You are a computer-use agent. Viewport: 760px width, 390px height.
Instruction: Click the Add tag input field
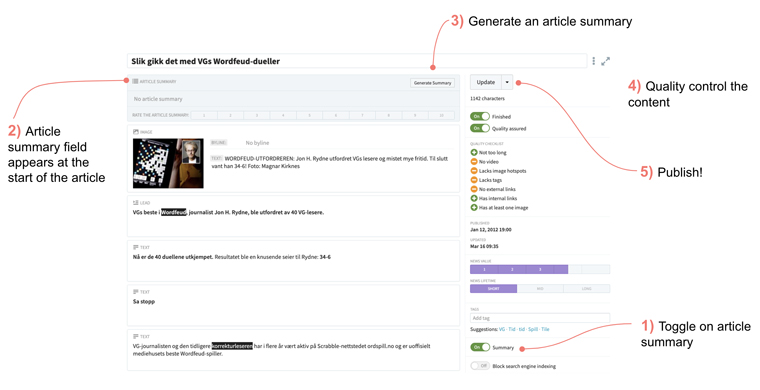coord(540,318)
